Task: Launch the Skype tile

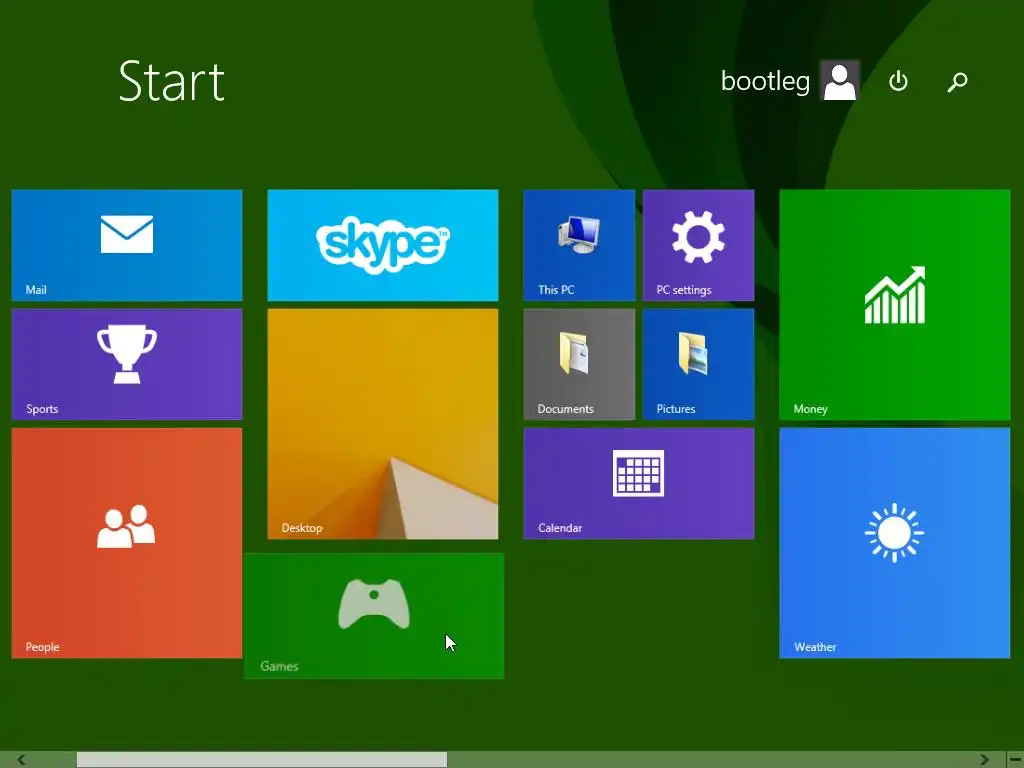Action: click(x=383, y=246)
